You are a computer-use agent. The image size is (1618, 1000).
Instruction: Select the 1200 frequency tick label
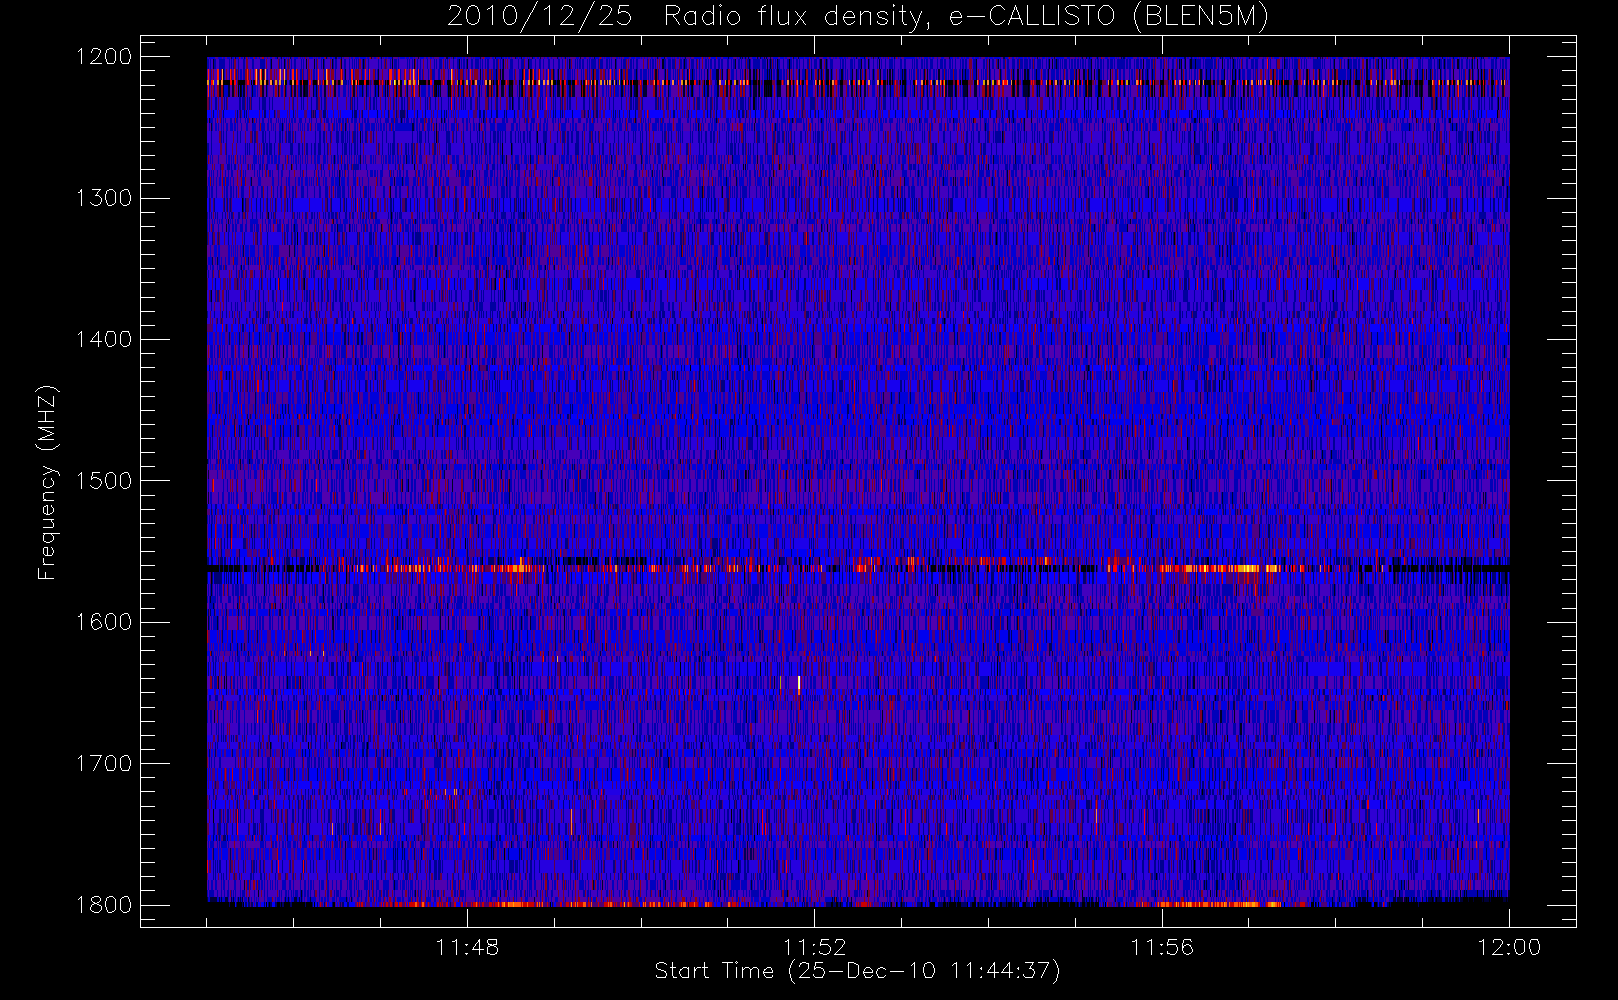click(105, 57)
